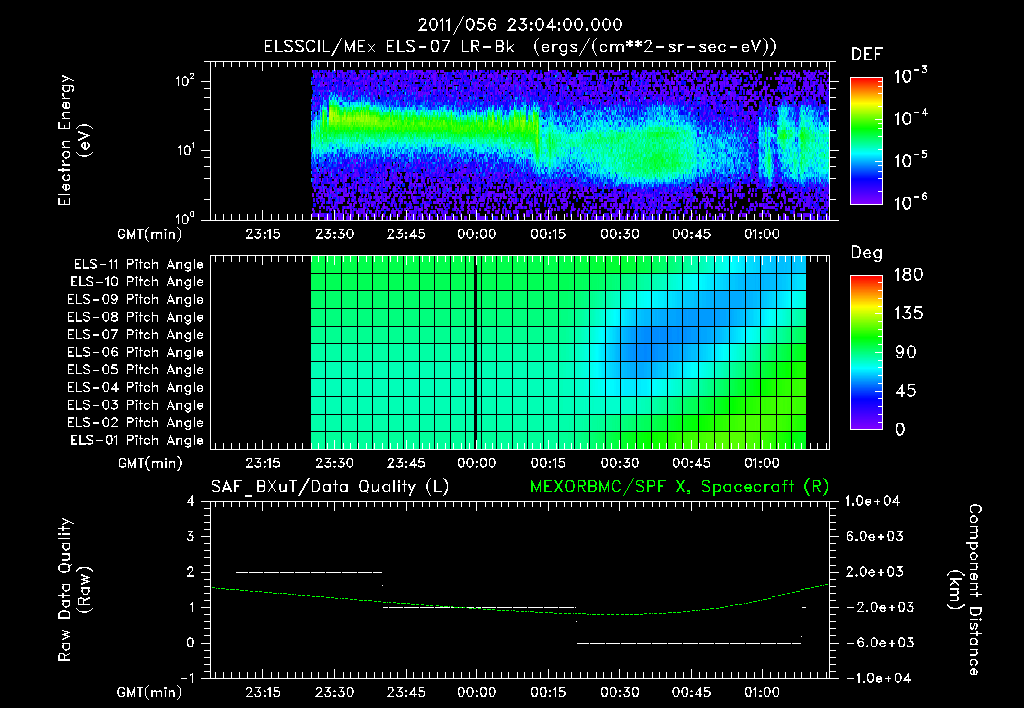This screenshot has width=1024, height=708.
Task: Click the ELS-09 Pitch Angle label
Action: coord(136,300)
